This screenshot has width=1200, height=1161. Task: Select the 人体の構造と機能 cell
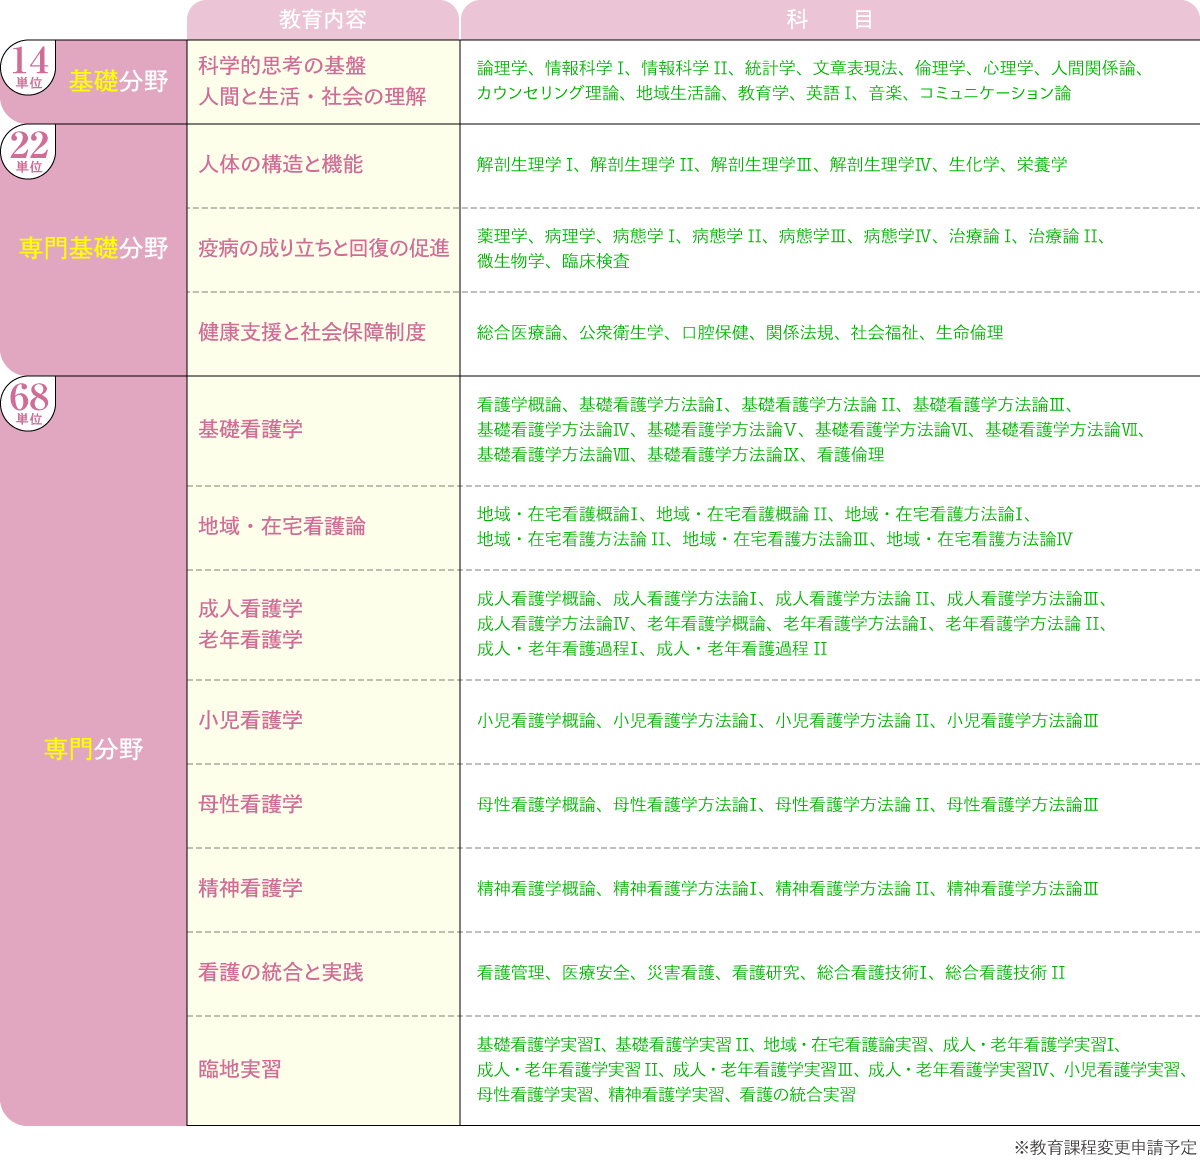tap(281, 165)
